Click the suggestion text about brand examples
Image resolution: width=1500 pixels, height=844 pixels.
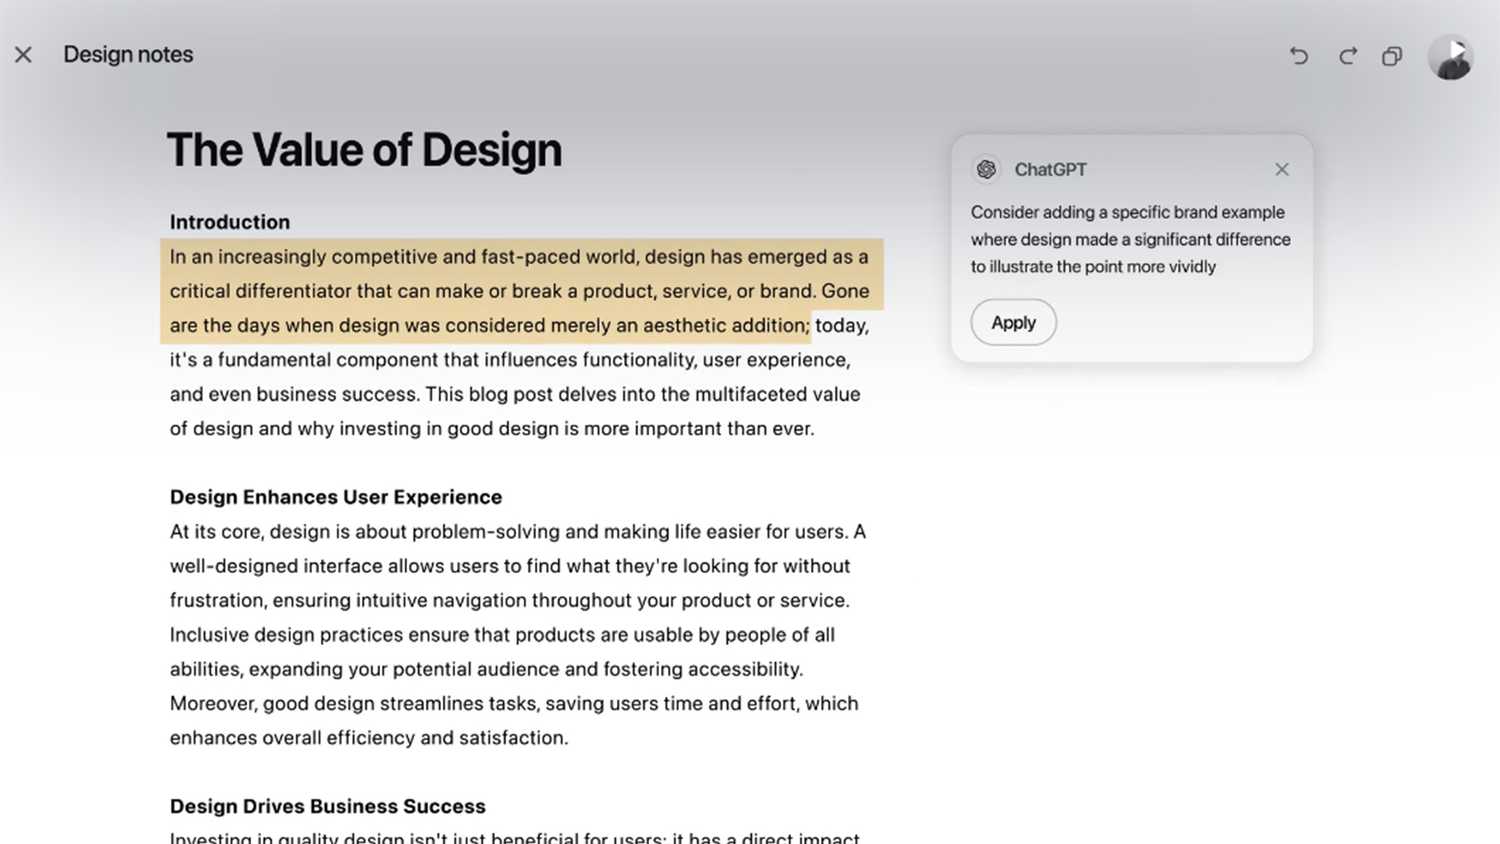click(x=1130, y=239)
